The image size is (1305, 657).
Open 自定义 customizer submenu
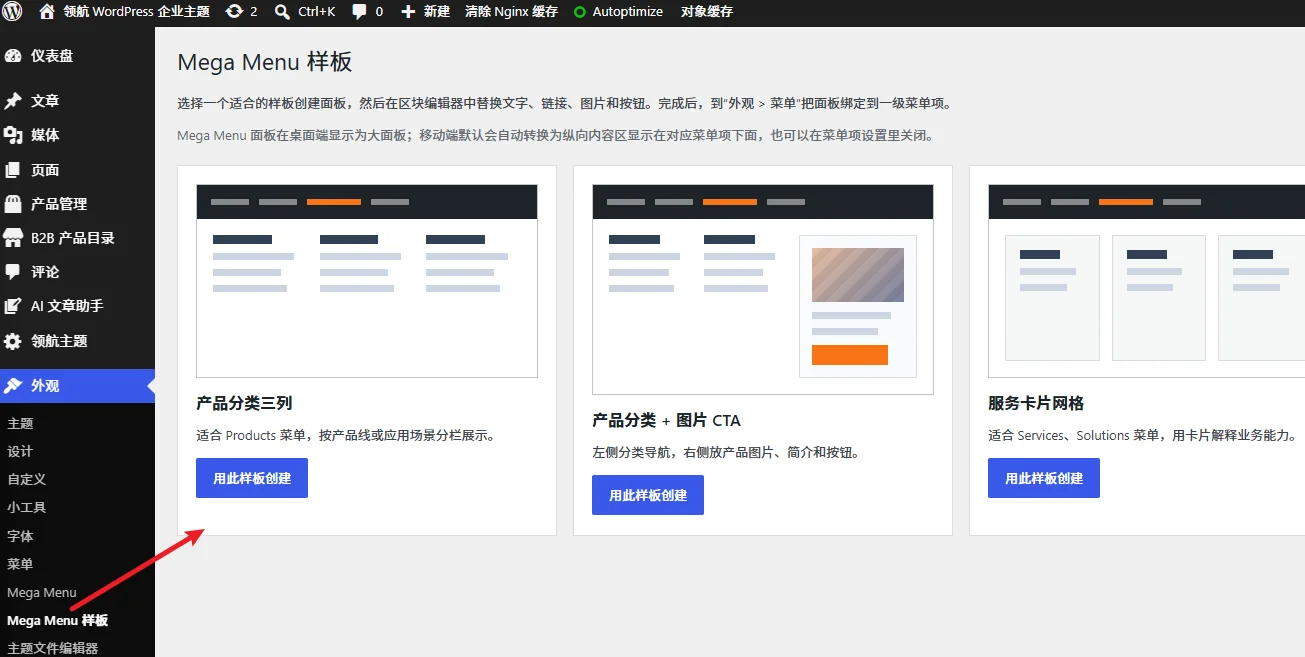(x=27, y=480)
